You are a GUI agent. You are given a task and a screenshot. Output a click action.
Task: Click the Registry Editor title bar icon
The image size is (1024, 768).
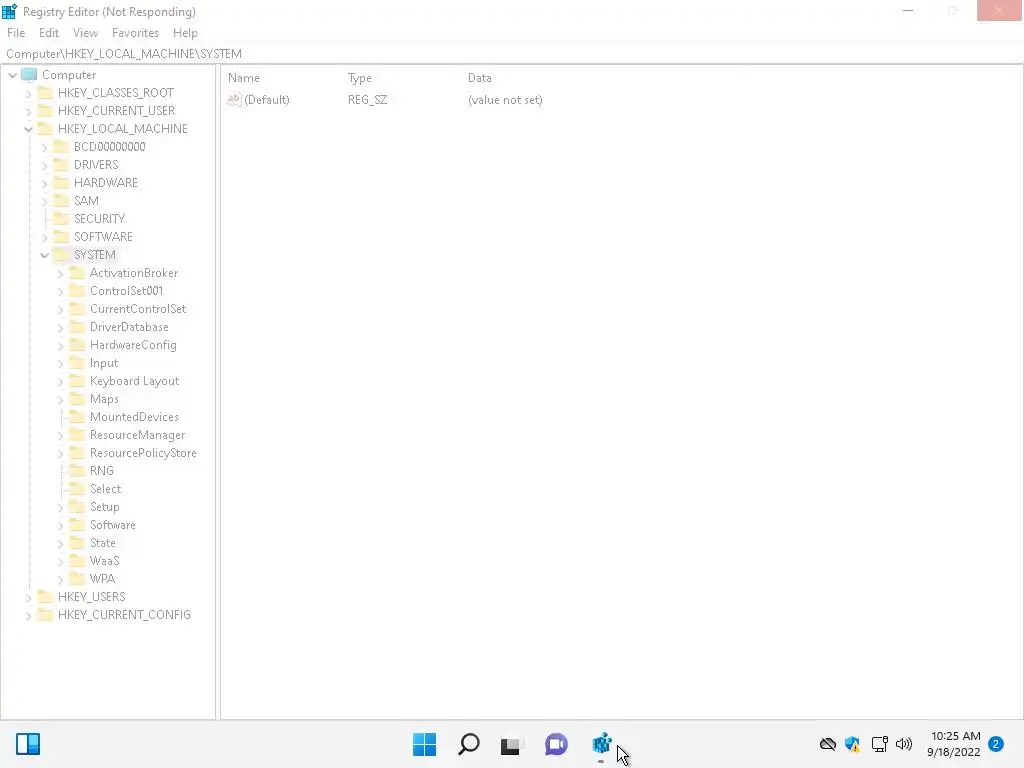click(x=9, y=11)
